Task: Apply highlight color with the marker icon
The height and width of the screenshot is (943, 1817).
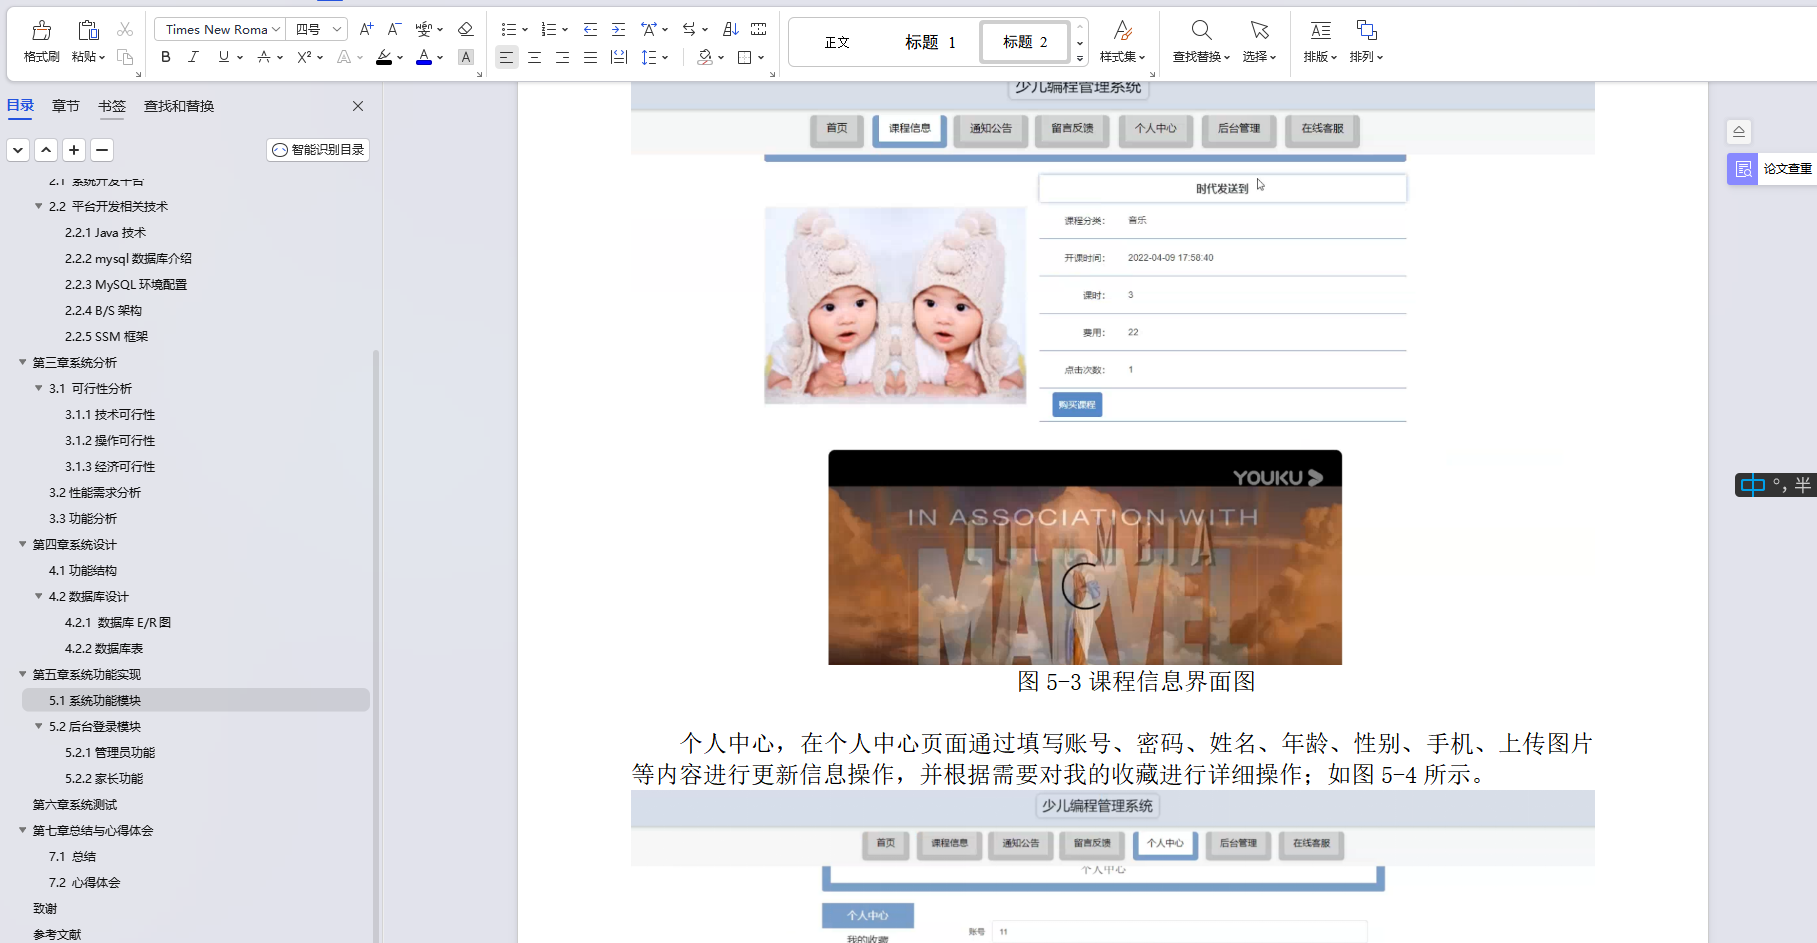Action: pyautogui.click(x=384, y=57)
